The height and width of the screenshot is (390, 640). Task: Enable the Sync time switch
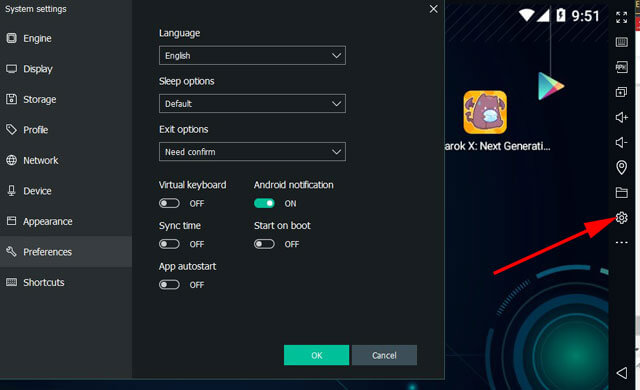pyautogui.click(x=169, y=244)
